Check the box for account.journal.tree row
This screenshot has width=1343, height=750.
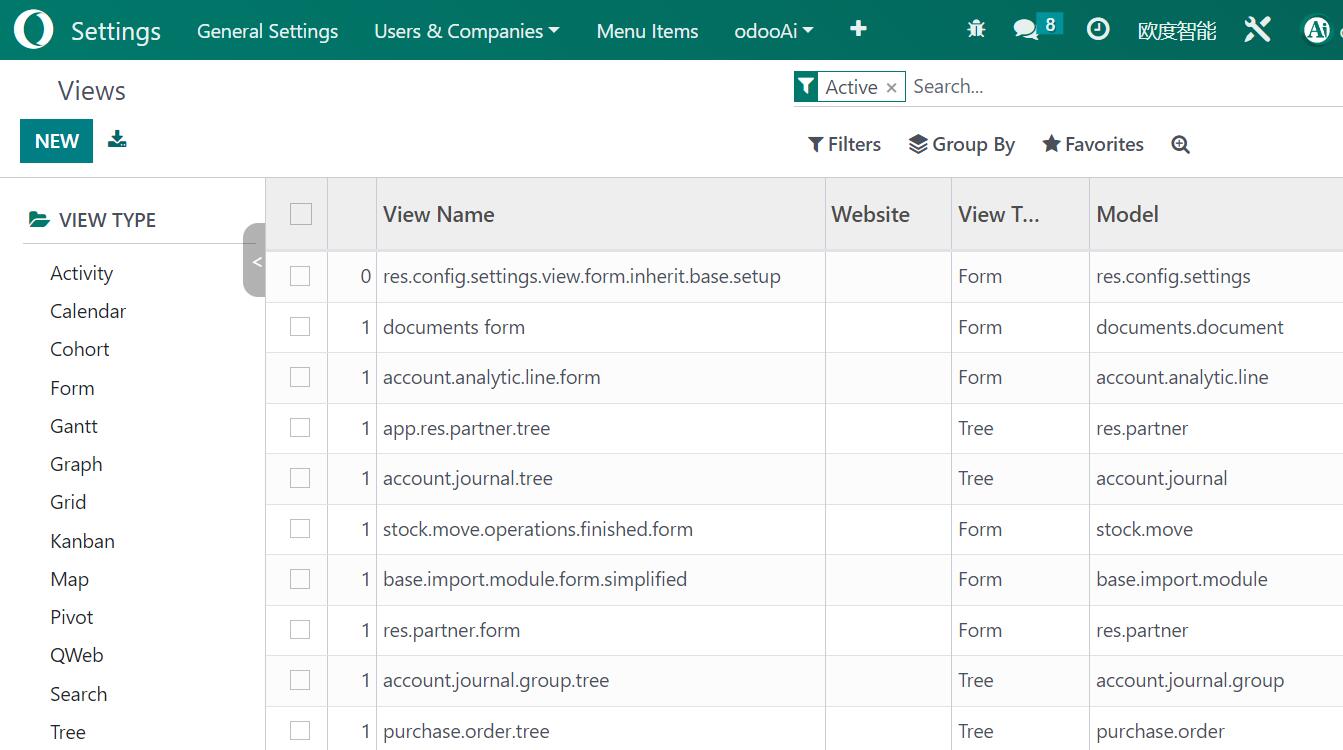point(300,478)
